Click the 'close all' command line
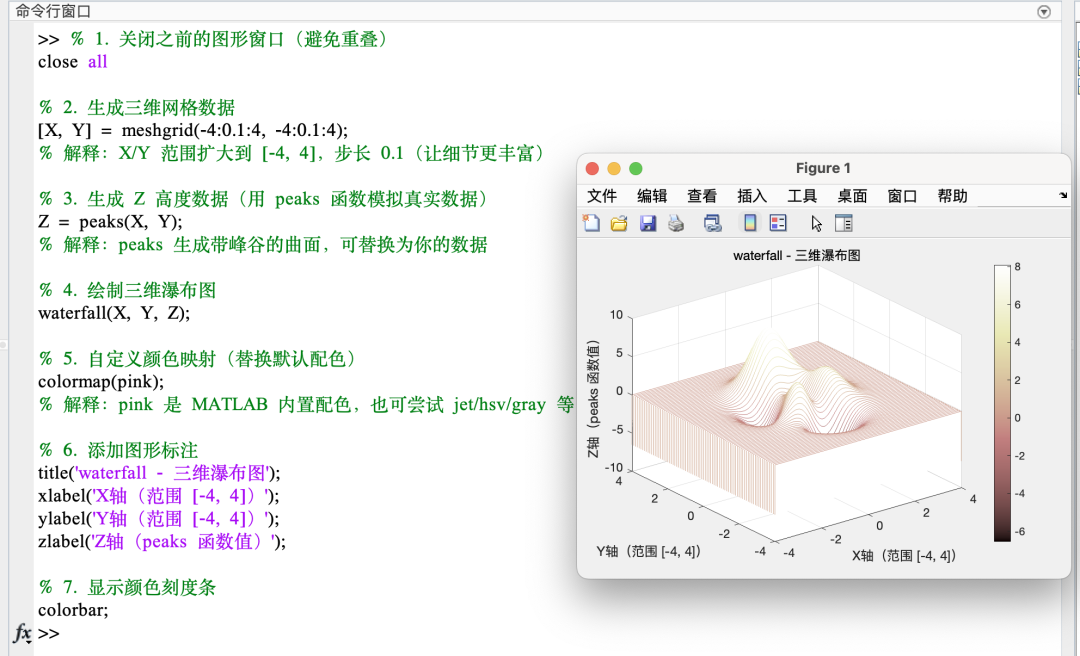 72,62
